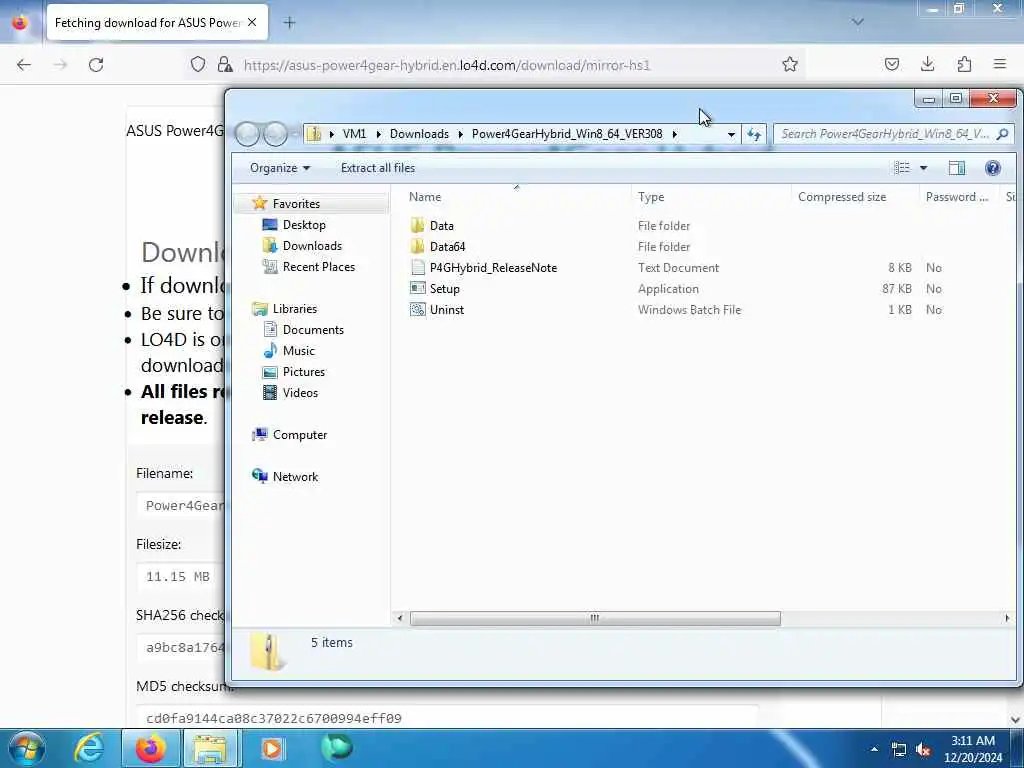
Task: Open the Firefox hamburger menu
Action: (1000, 64)
